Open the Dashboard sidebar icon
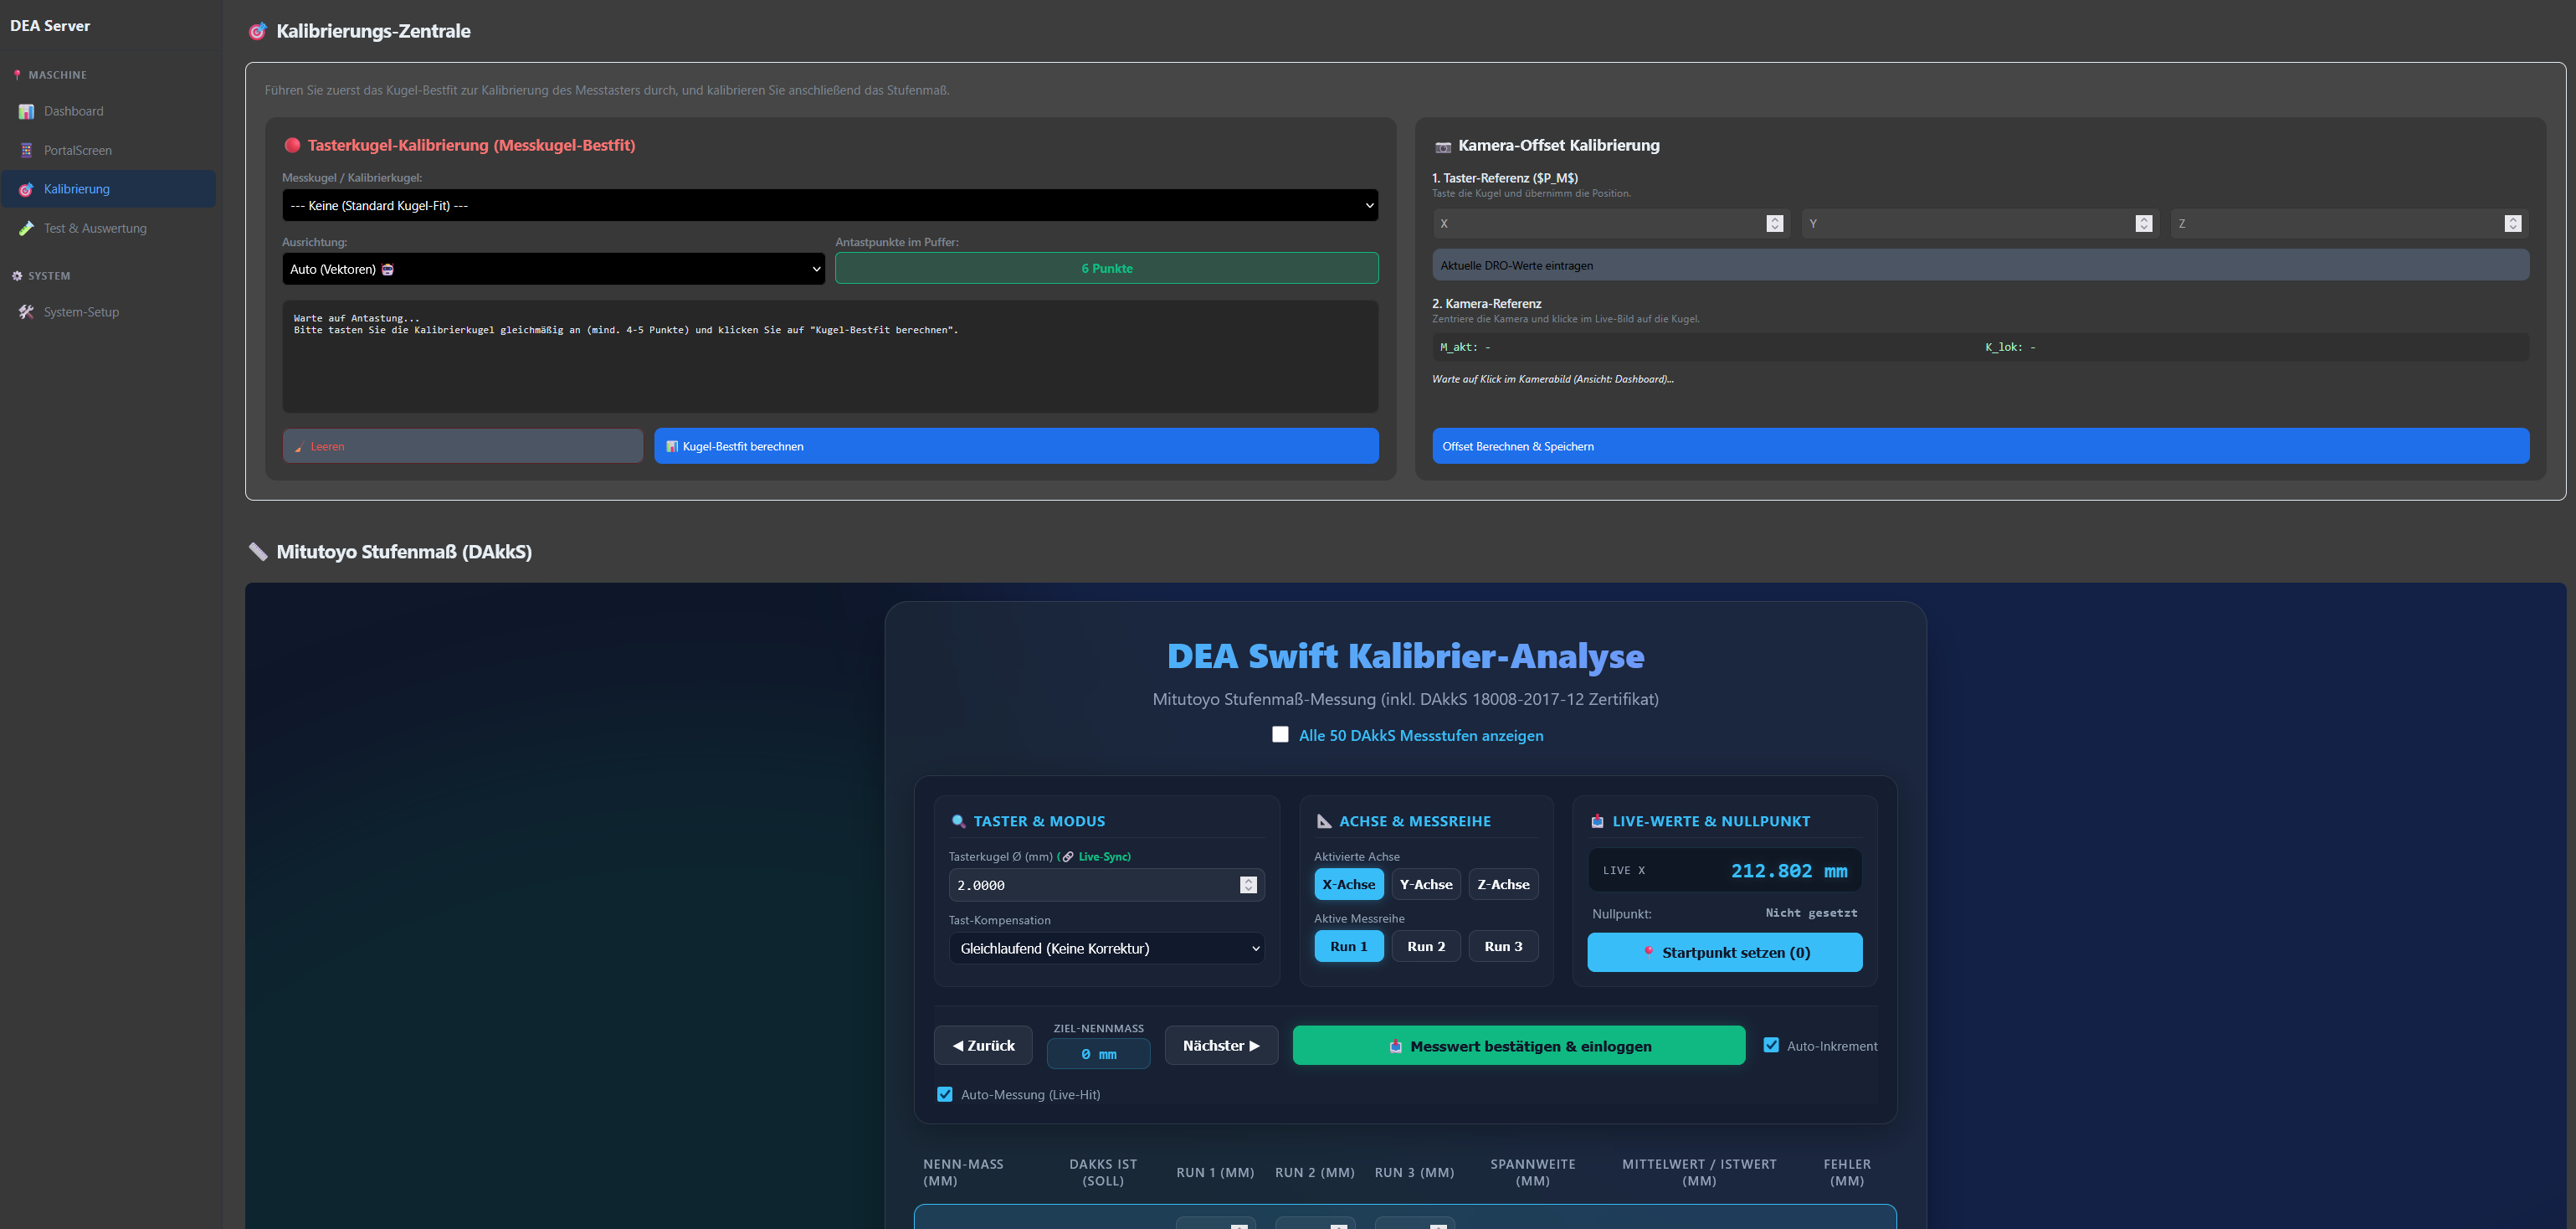This screenshot has height=1229, width=2576. [26, 111]
